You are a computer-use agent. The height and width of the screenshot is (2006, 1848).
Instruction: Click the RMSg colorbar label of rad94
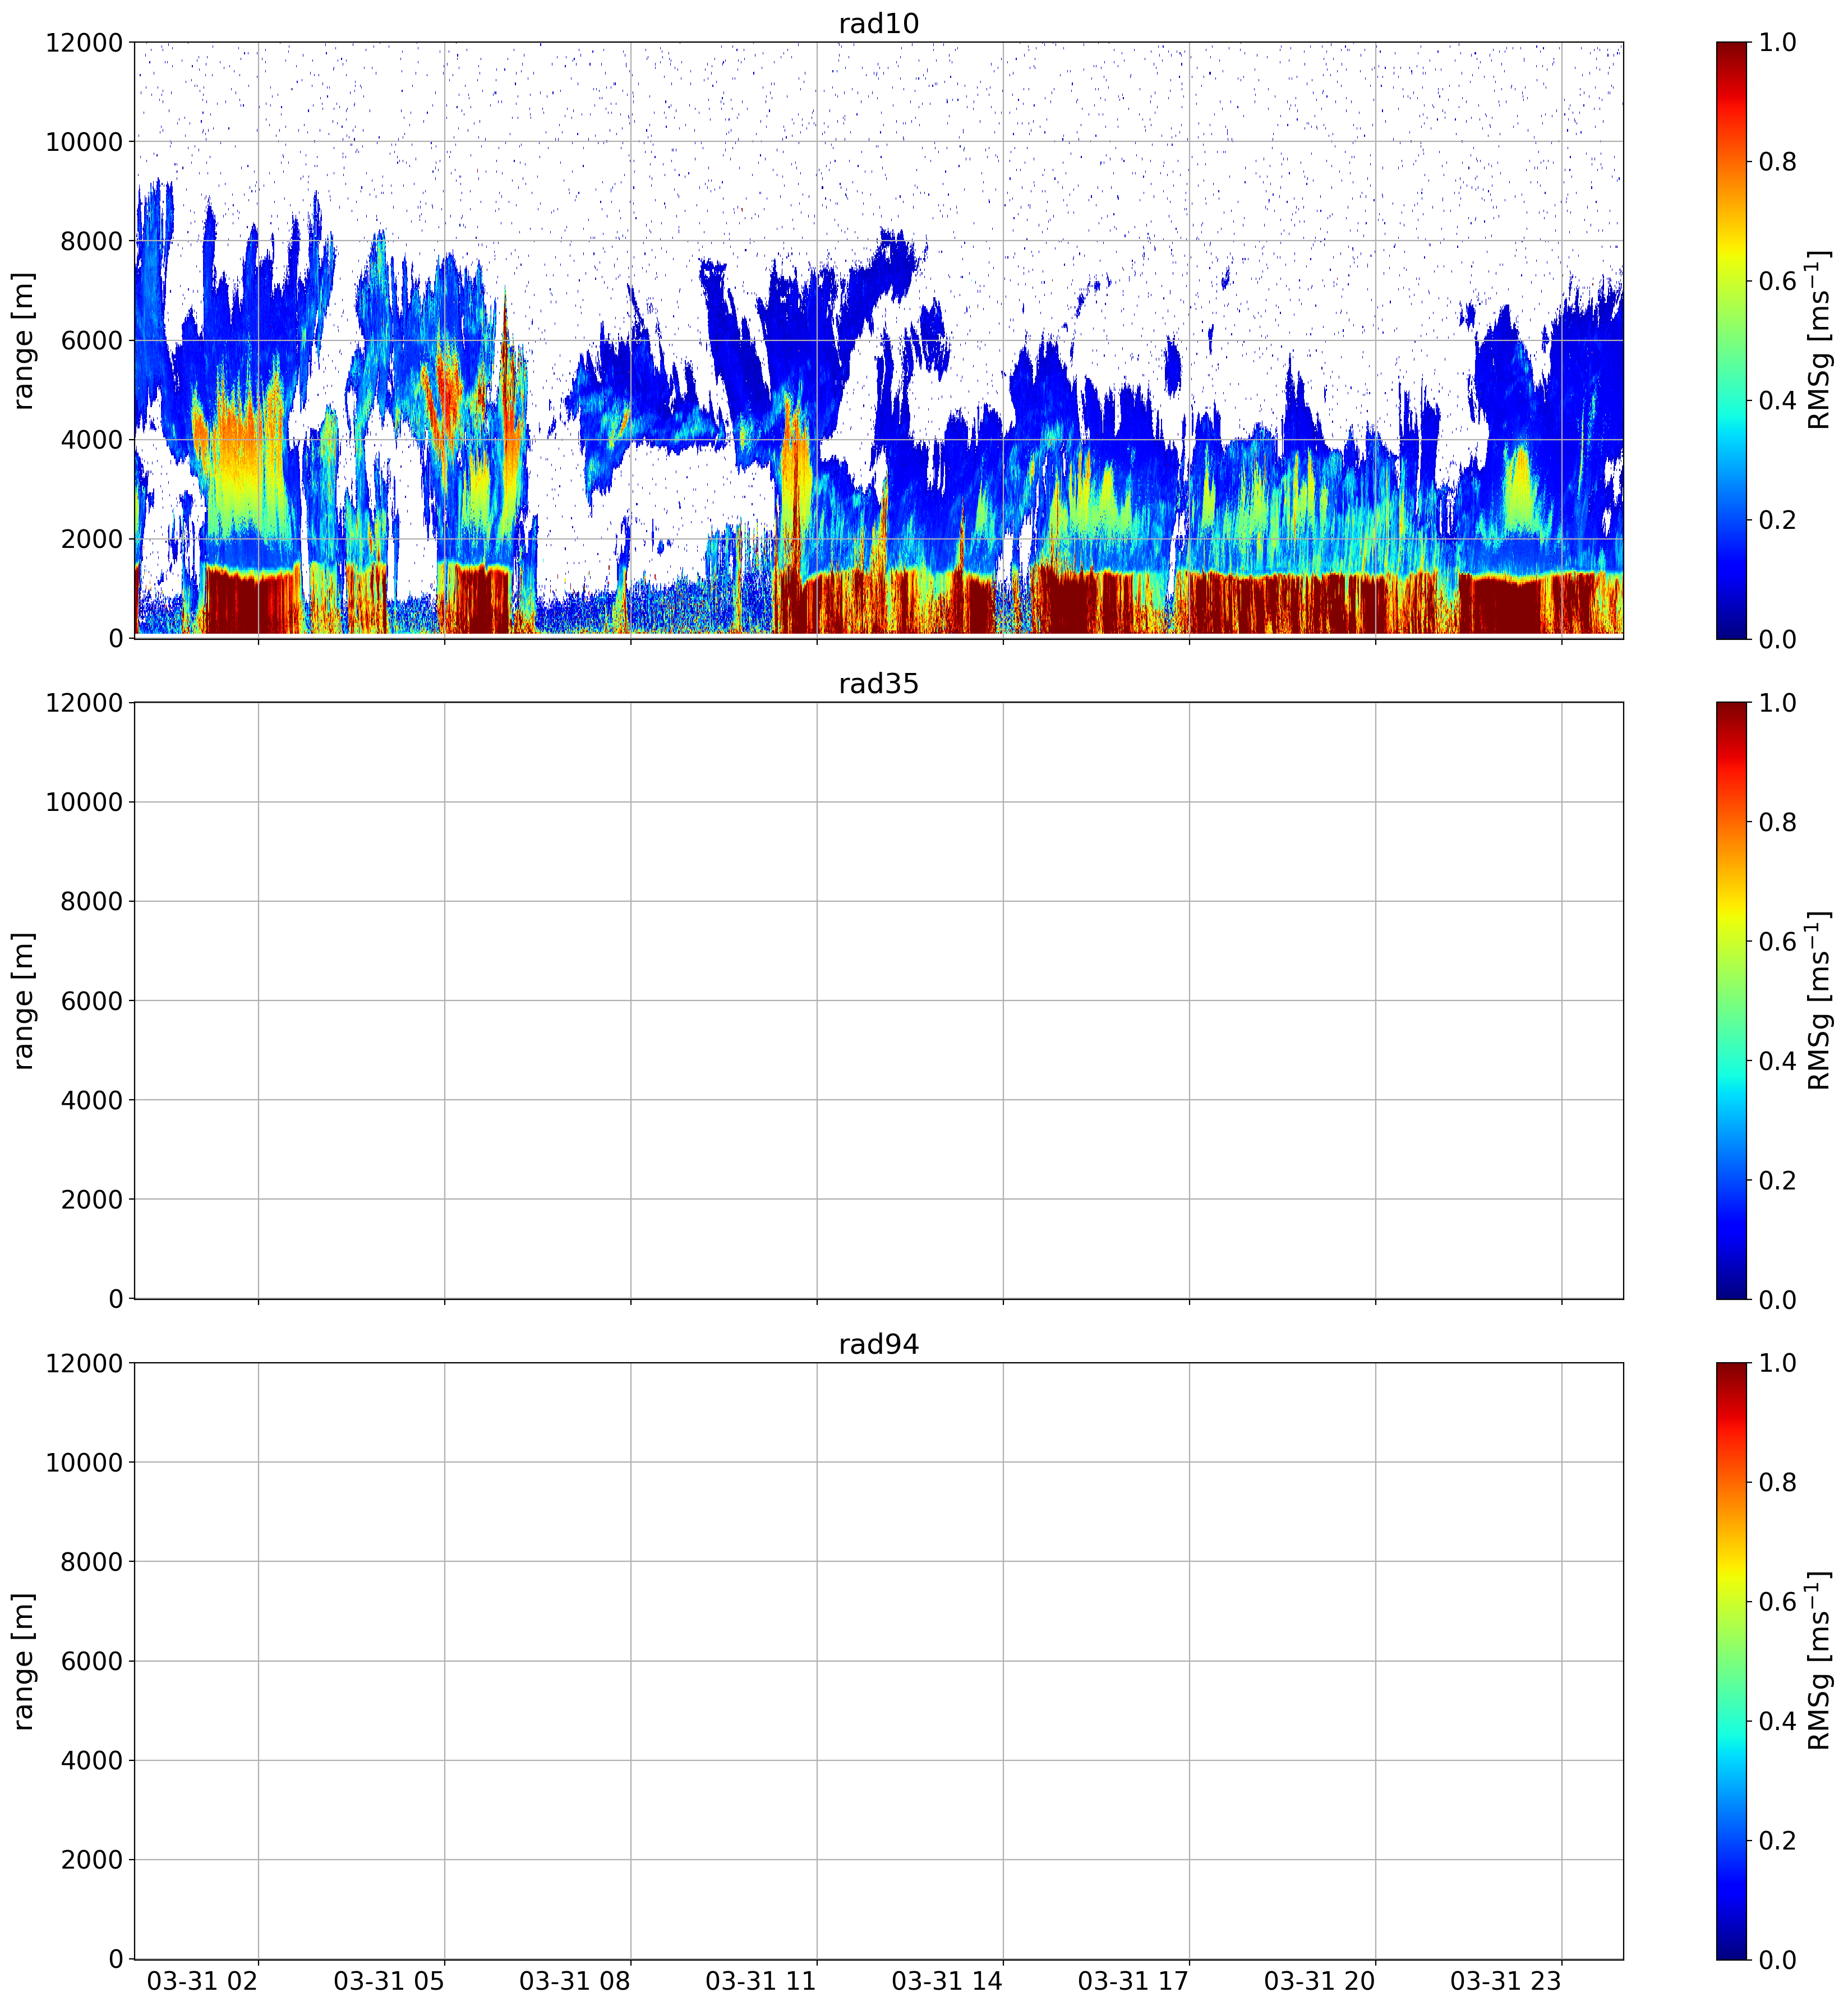[1820, 1661]
